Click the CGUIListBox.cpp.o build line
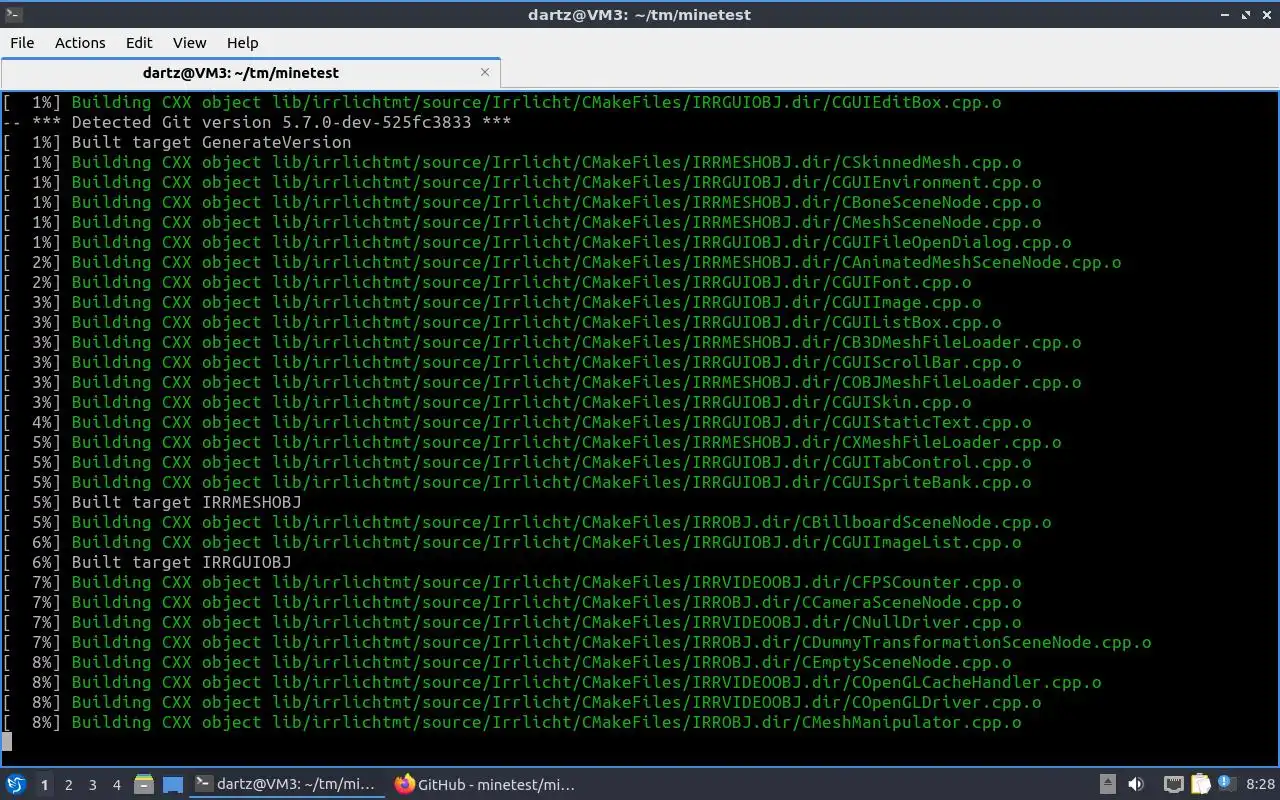The height and width of the screenshot is (800, 1280). (x=502, y=322)
